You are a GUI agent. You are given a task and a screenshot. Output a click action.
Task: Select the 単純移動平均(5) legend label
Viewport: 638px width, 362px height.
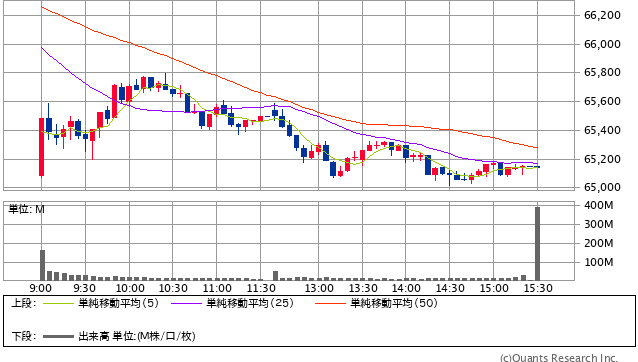click(118, 303)
